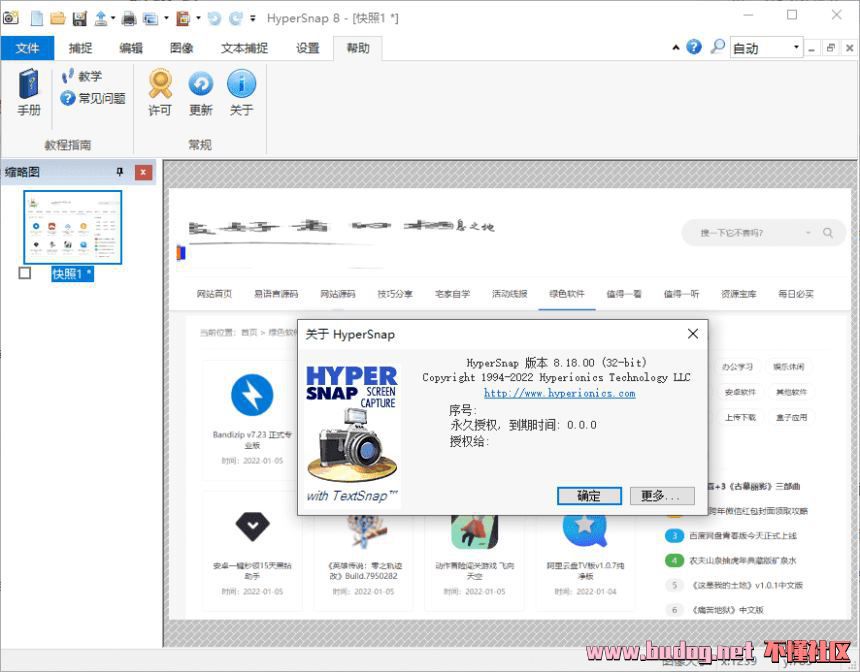The height and width of the screenshot is (672, 860).
Task: Switch to the 设置 ribbon tab
Action: [x=308, y=48]
